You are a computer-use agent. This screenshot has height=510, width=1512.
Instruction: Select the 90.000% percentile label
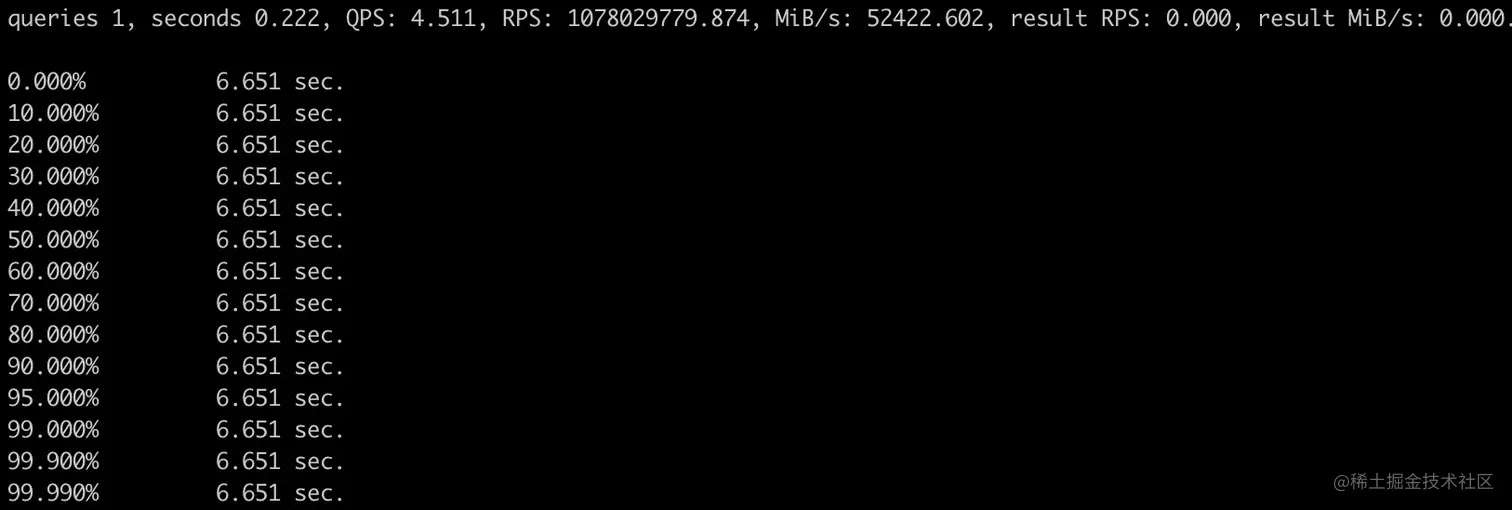pyautogui.click(x=53, y=367)
